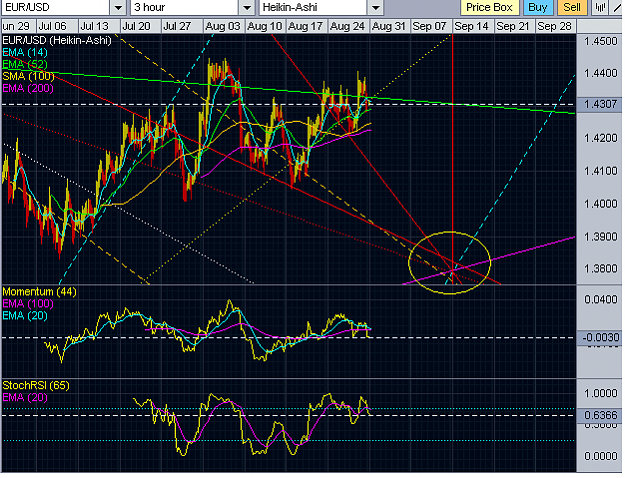Open the Price Box
625x478 pixels.
click(489, 8)
